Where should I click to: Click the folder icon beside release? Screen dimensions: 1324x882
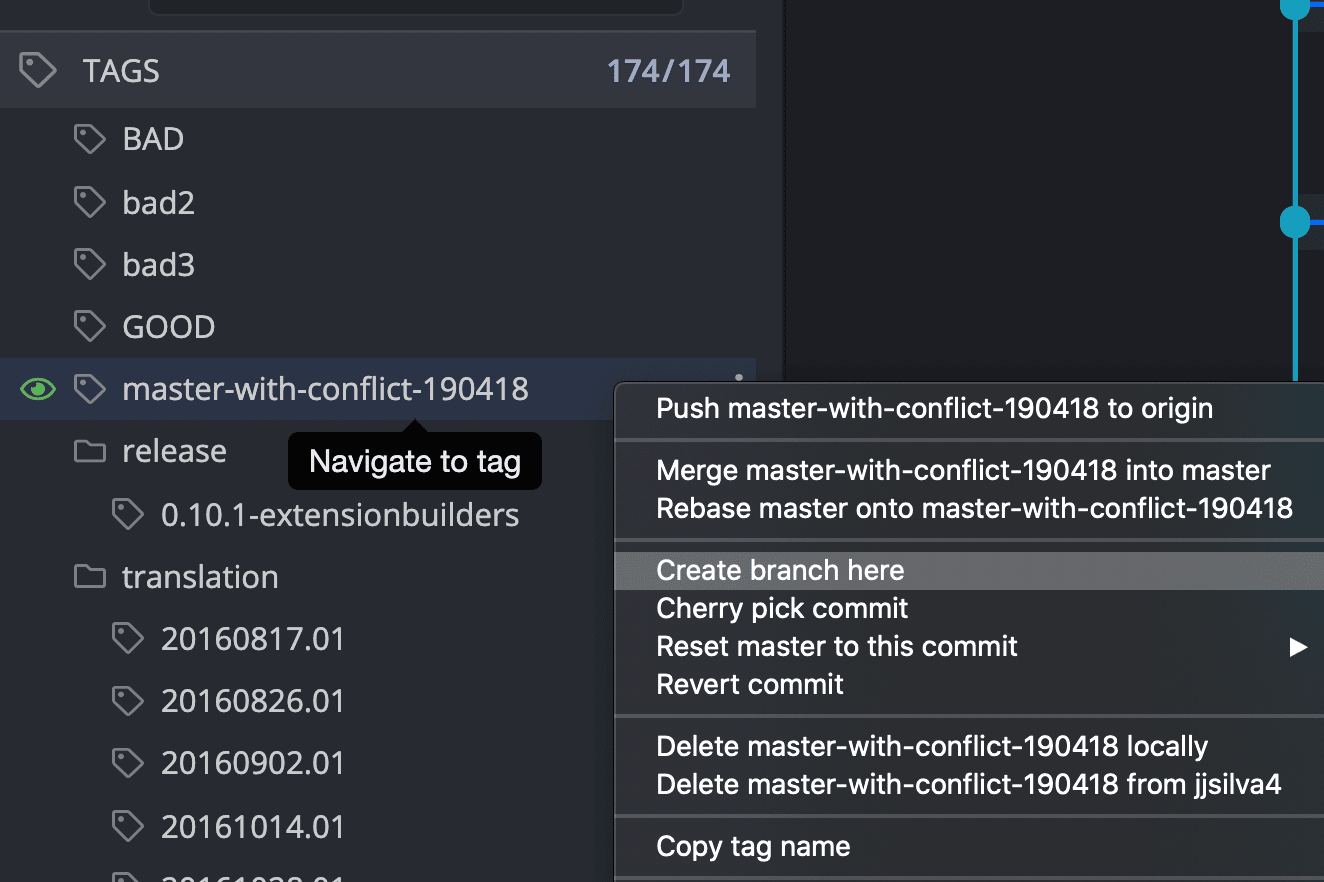(x=89, y=450)
